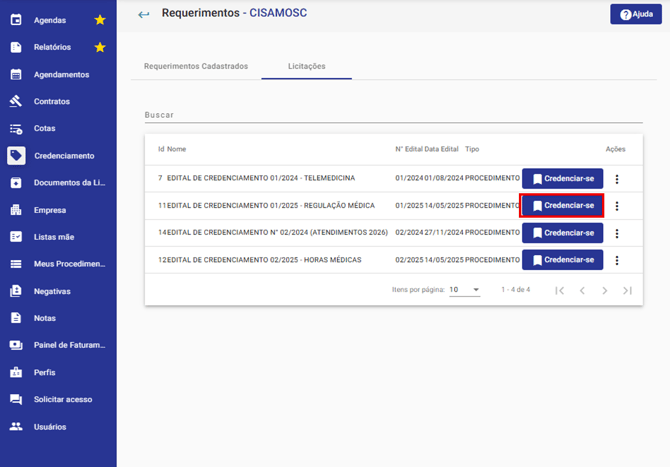Toggle favorite star next to Relatórios
670x467 pixels.
tap(100, 47)
